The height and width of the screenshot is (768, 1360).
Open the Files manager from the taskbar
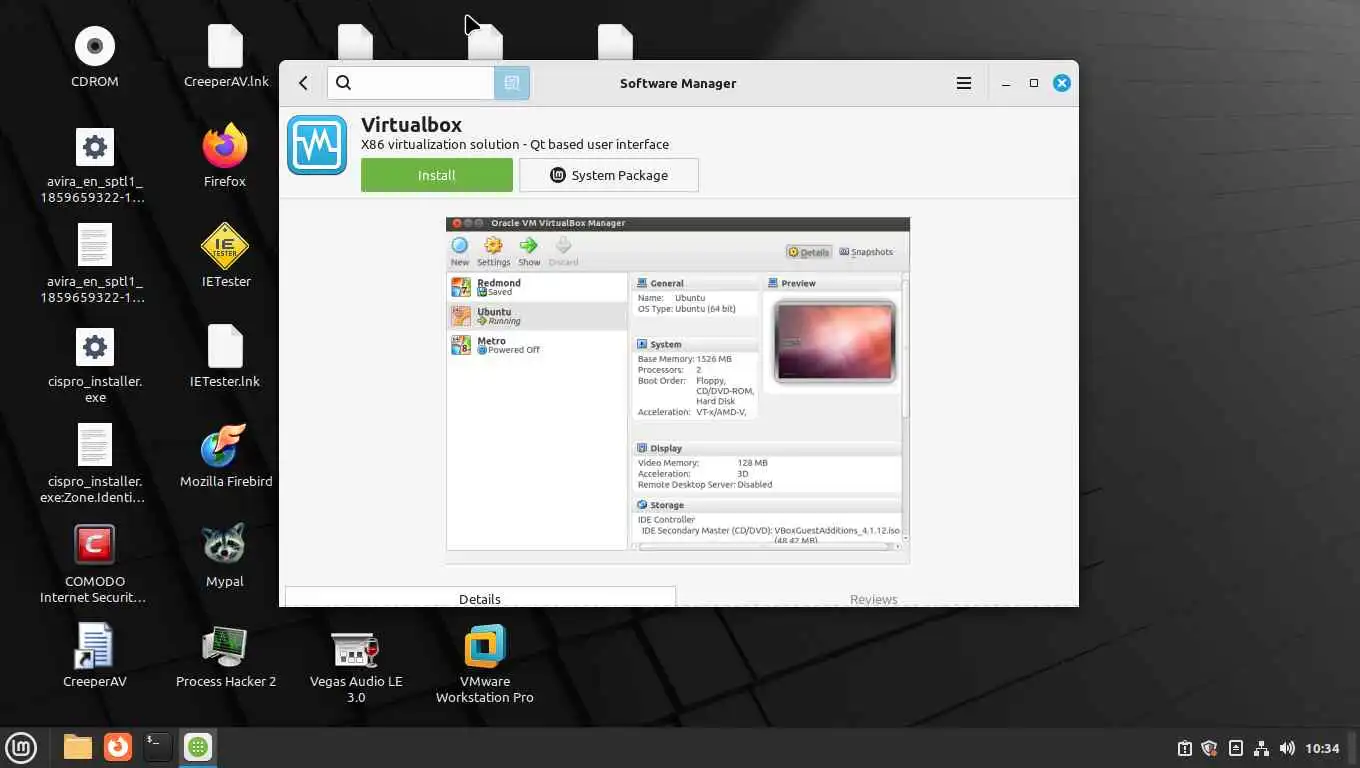(x=78, y=747)
